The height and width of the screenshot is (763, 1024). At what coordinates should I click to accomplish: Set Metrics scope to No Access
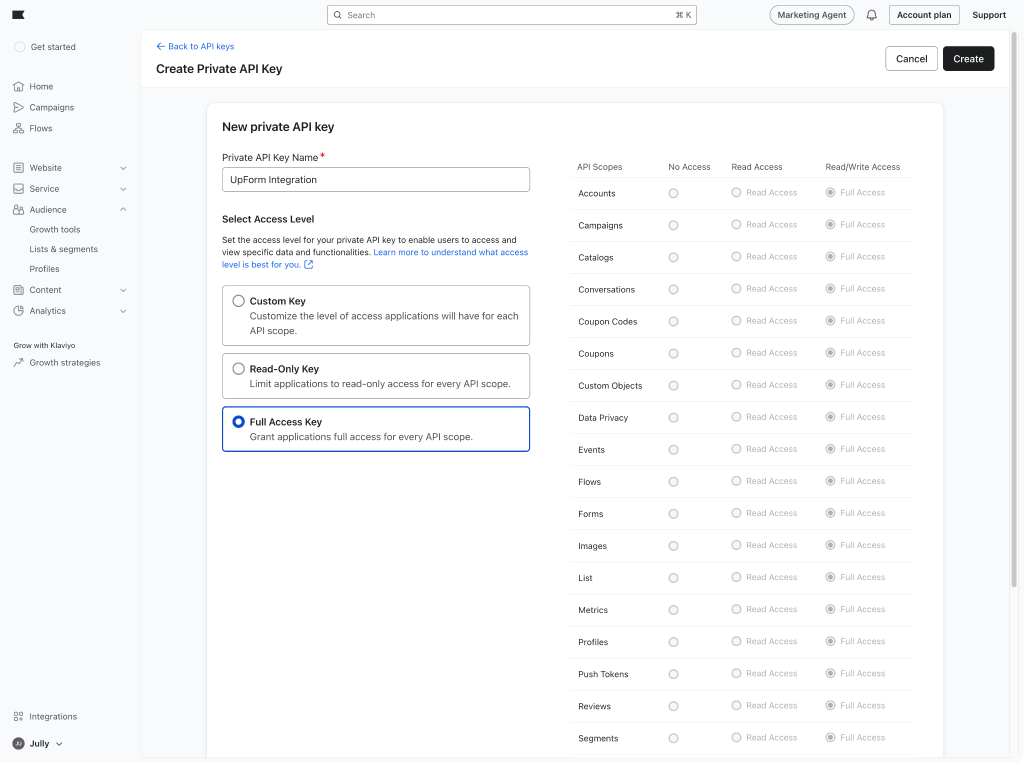pyautogui.click(x=673, y=609)
